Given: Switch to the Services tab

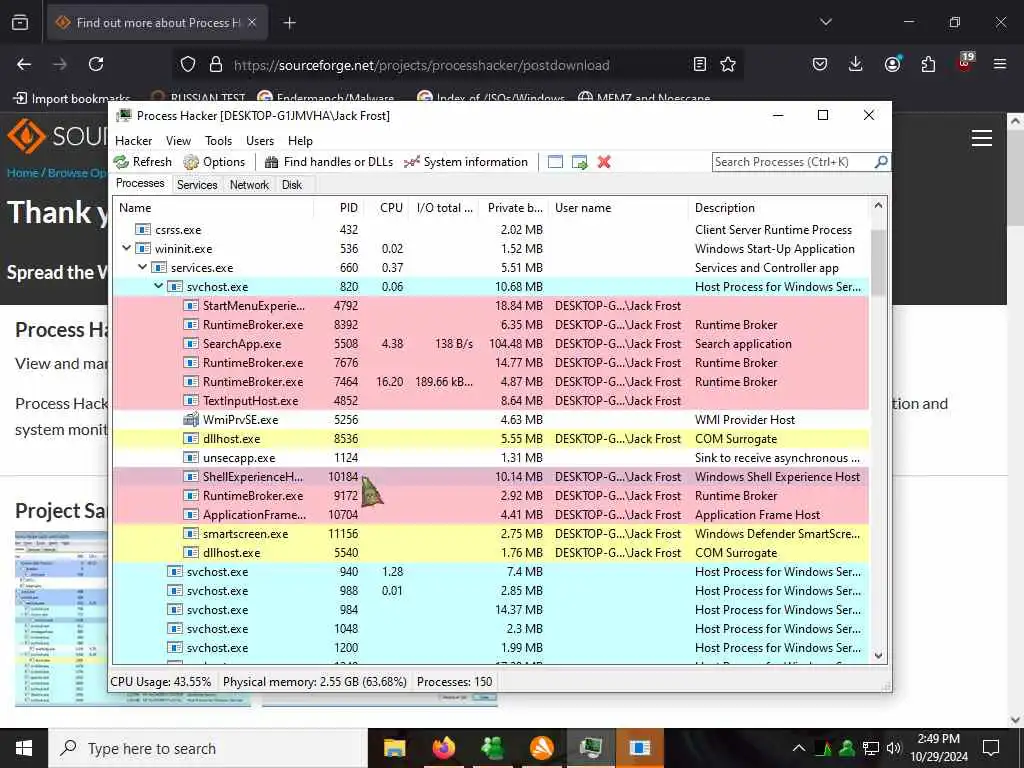Looking at the screenshot, I should point(197,185).
